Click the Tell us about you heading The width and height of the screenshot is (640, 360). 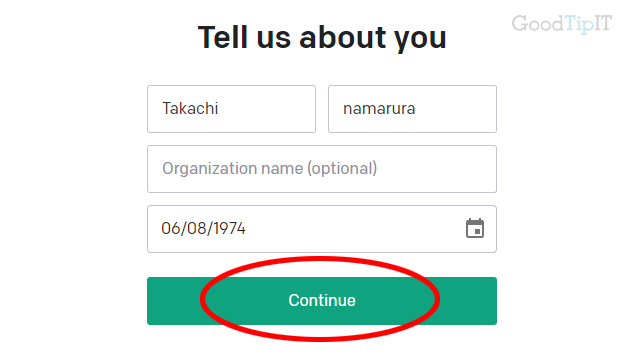pyautogui.click(x=322, y=38)
